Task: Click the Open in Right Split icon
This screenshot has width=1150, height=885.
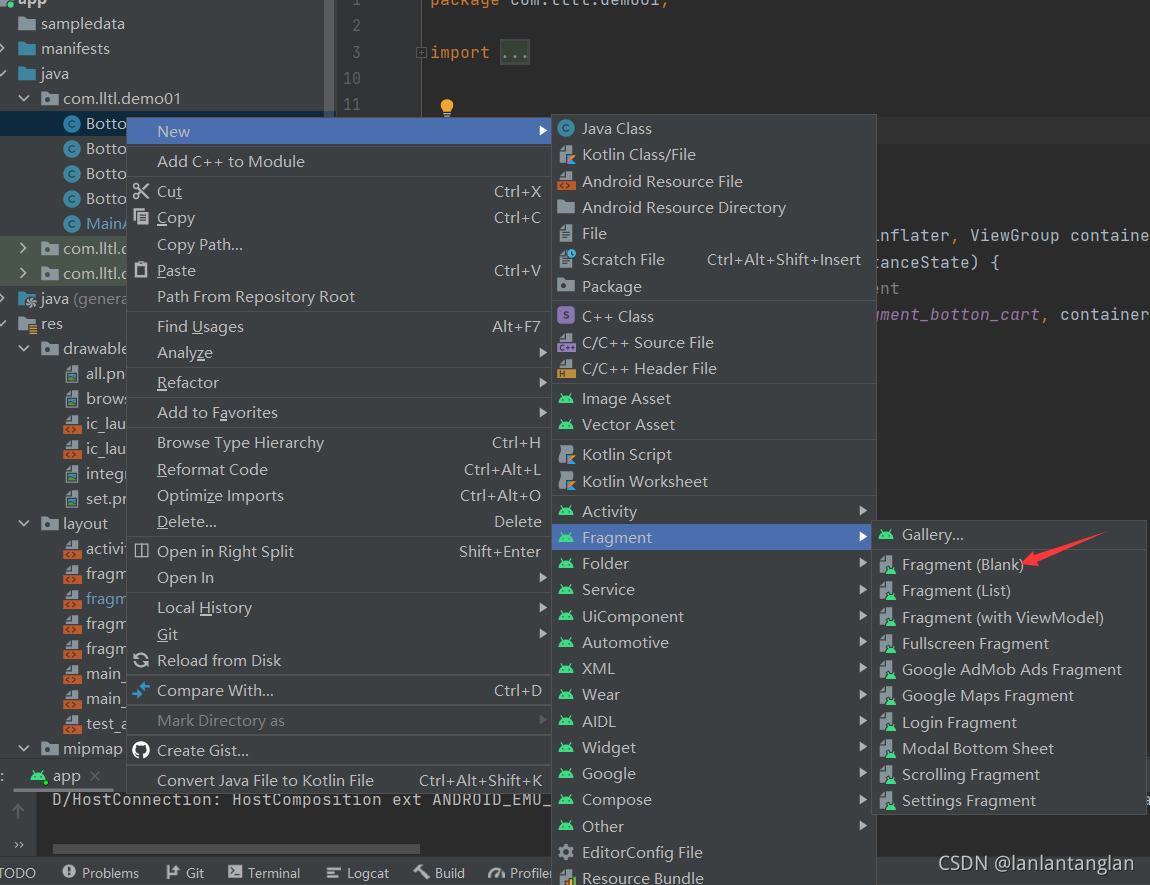Action: click(142, 551)
